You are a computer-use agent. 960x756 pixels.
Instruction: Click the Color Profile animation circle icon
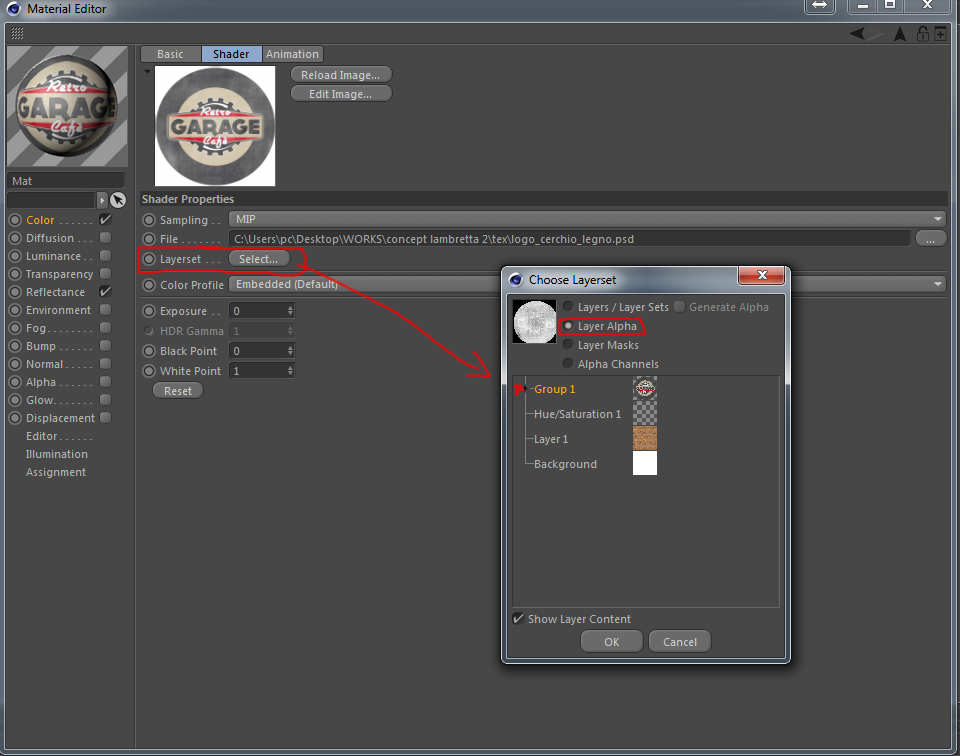(x=149, y=285)
